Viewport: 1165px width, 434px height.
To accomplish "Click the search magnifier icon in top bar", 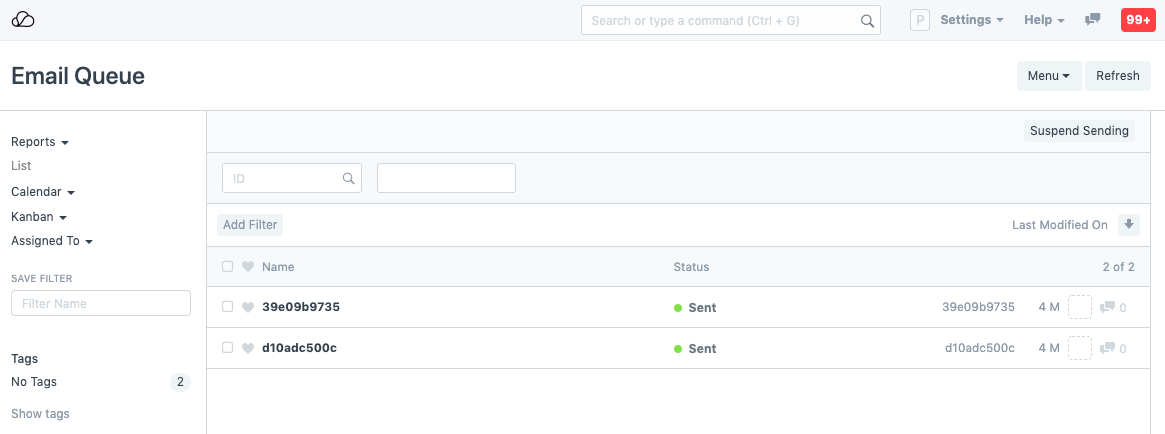I will 867,20.
